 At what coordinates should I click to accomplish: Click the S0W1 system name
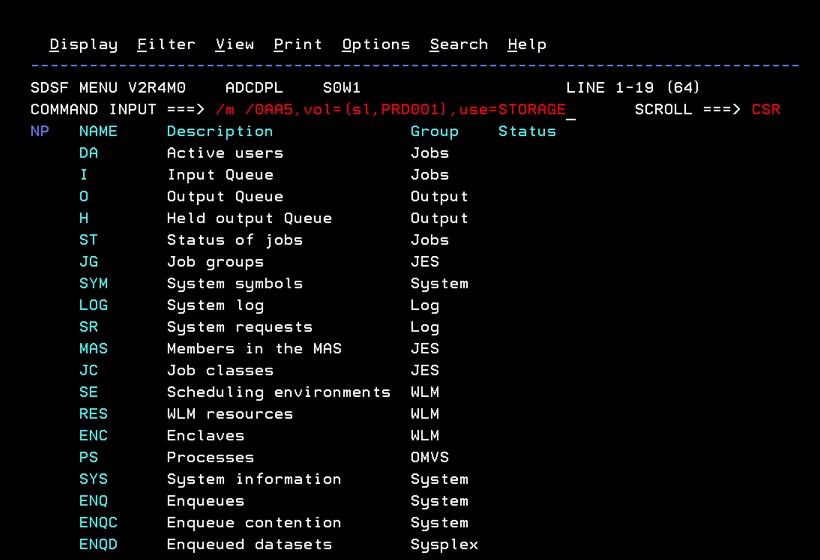(x=342, y=87)
